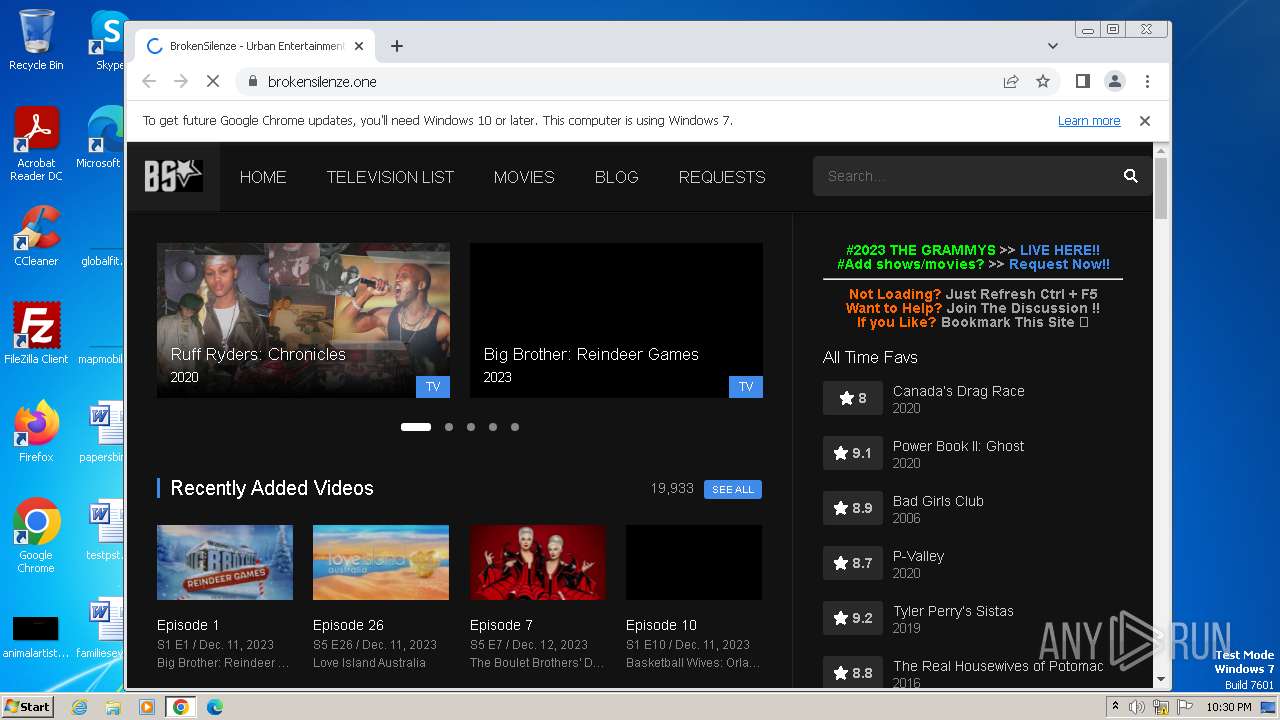This screenshot has height=720, width=1280.
Task: Open Google Chrome desktop shortcut
Action: pos(36,536)
